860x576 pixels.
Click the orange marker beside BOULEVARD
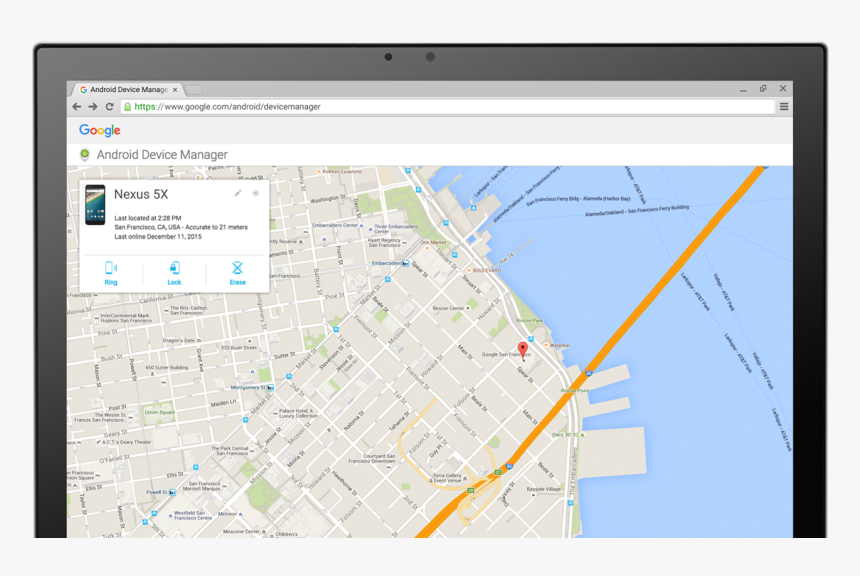click(x=469, y=270)
